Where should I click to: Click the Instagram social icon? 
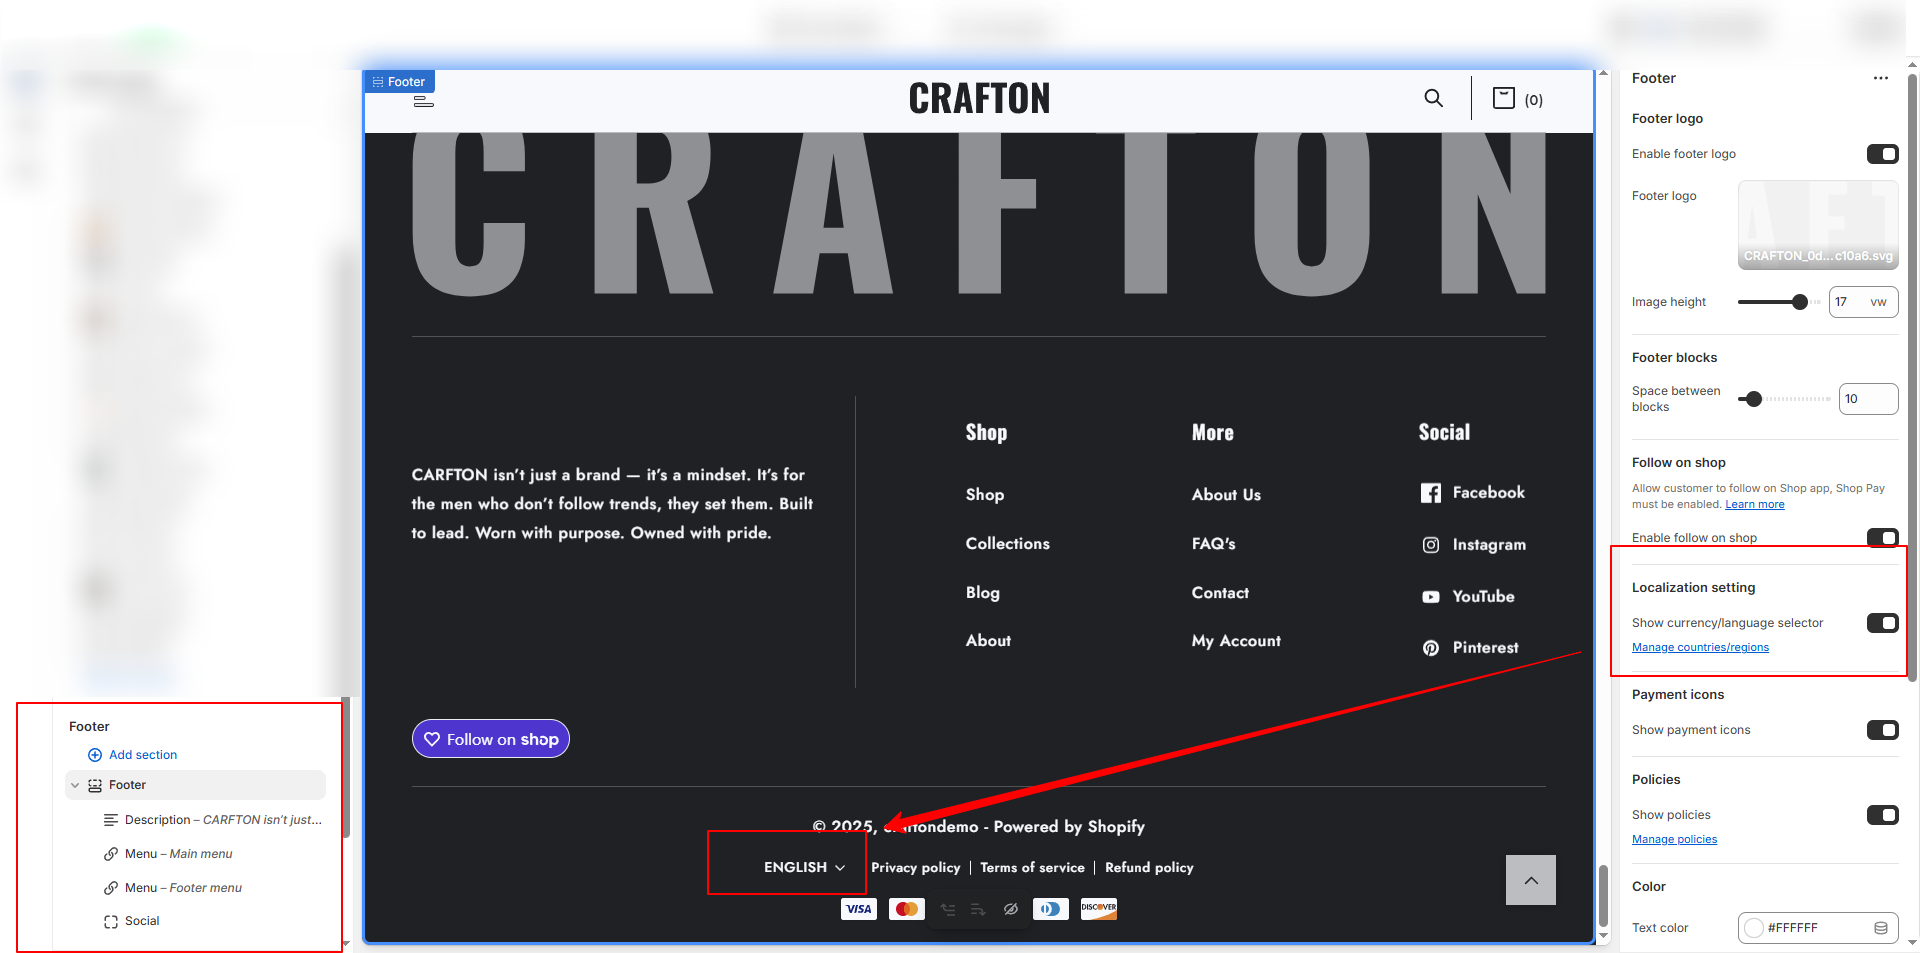(x=1431, y=545)
